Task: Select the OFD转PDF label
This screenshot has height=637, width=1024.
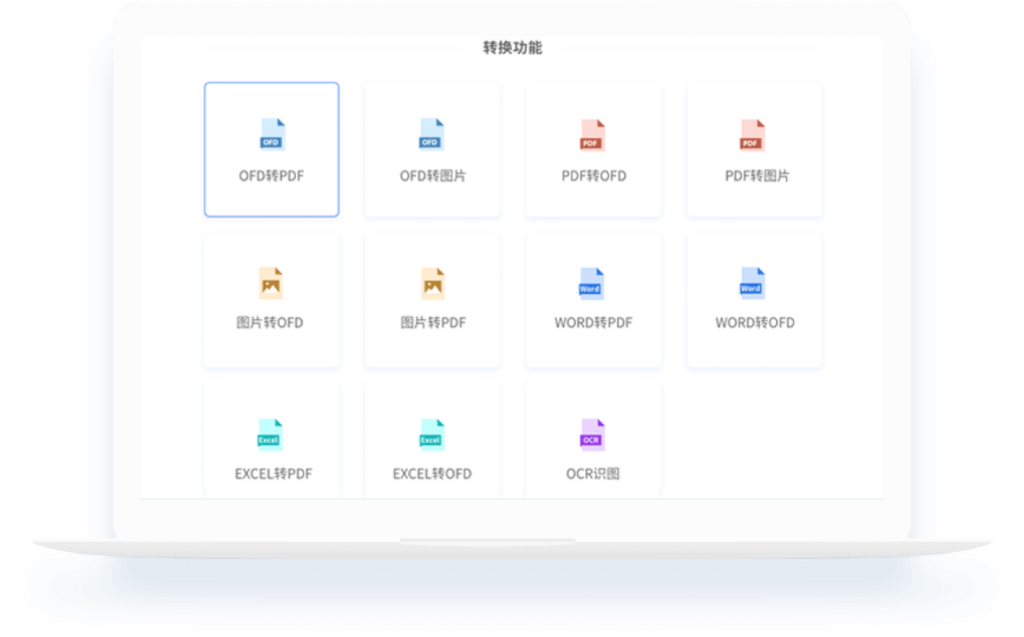Action: 271,176
